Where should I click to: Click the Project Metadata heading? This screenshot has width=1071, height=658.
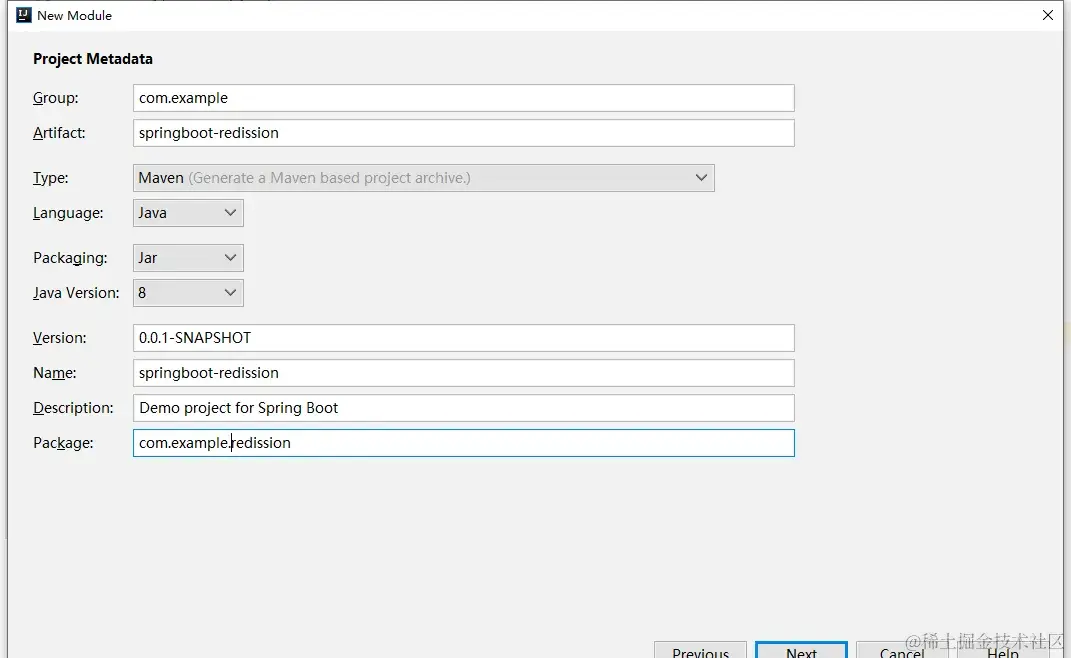(x=93, y=59)
